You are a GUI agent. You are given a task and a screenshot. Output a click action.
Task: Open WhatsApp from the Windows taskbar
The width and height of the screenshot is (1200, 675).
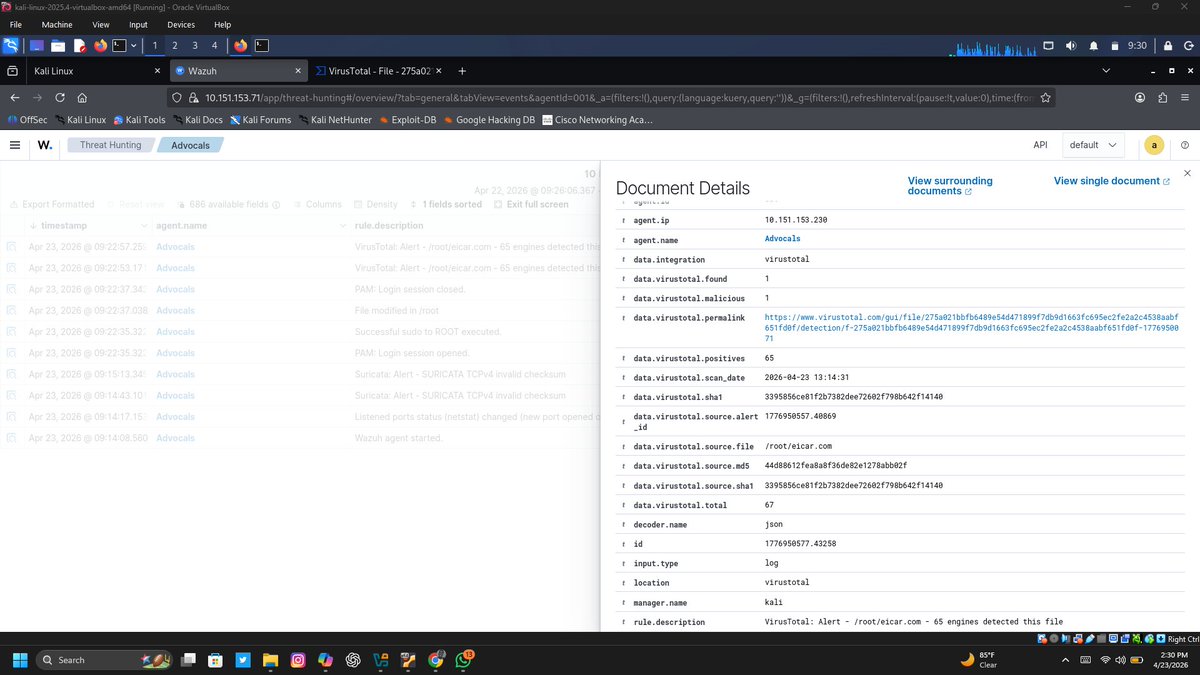465,660
